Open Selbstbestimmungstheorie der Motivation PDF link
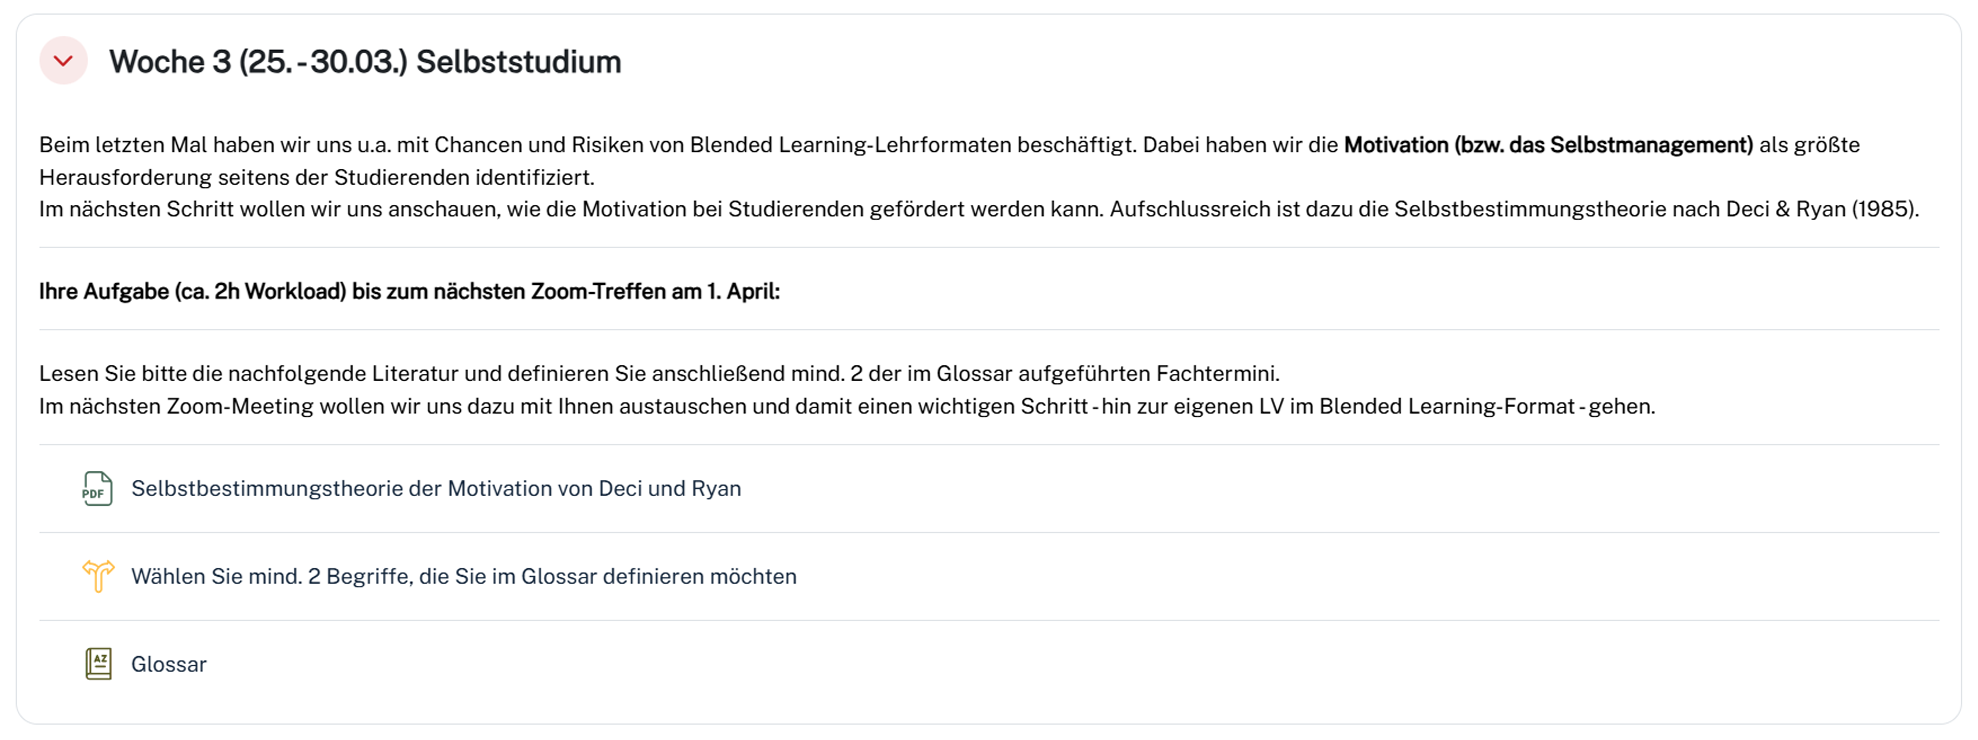 pyautogui.click(x=436, y=488)
